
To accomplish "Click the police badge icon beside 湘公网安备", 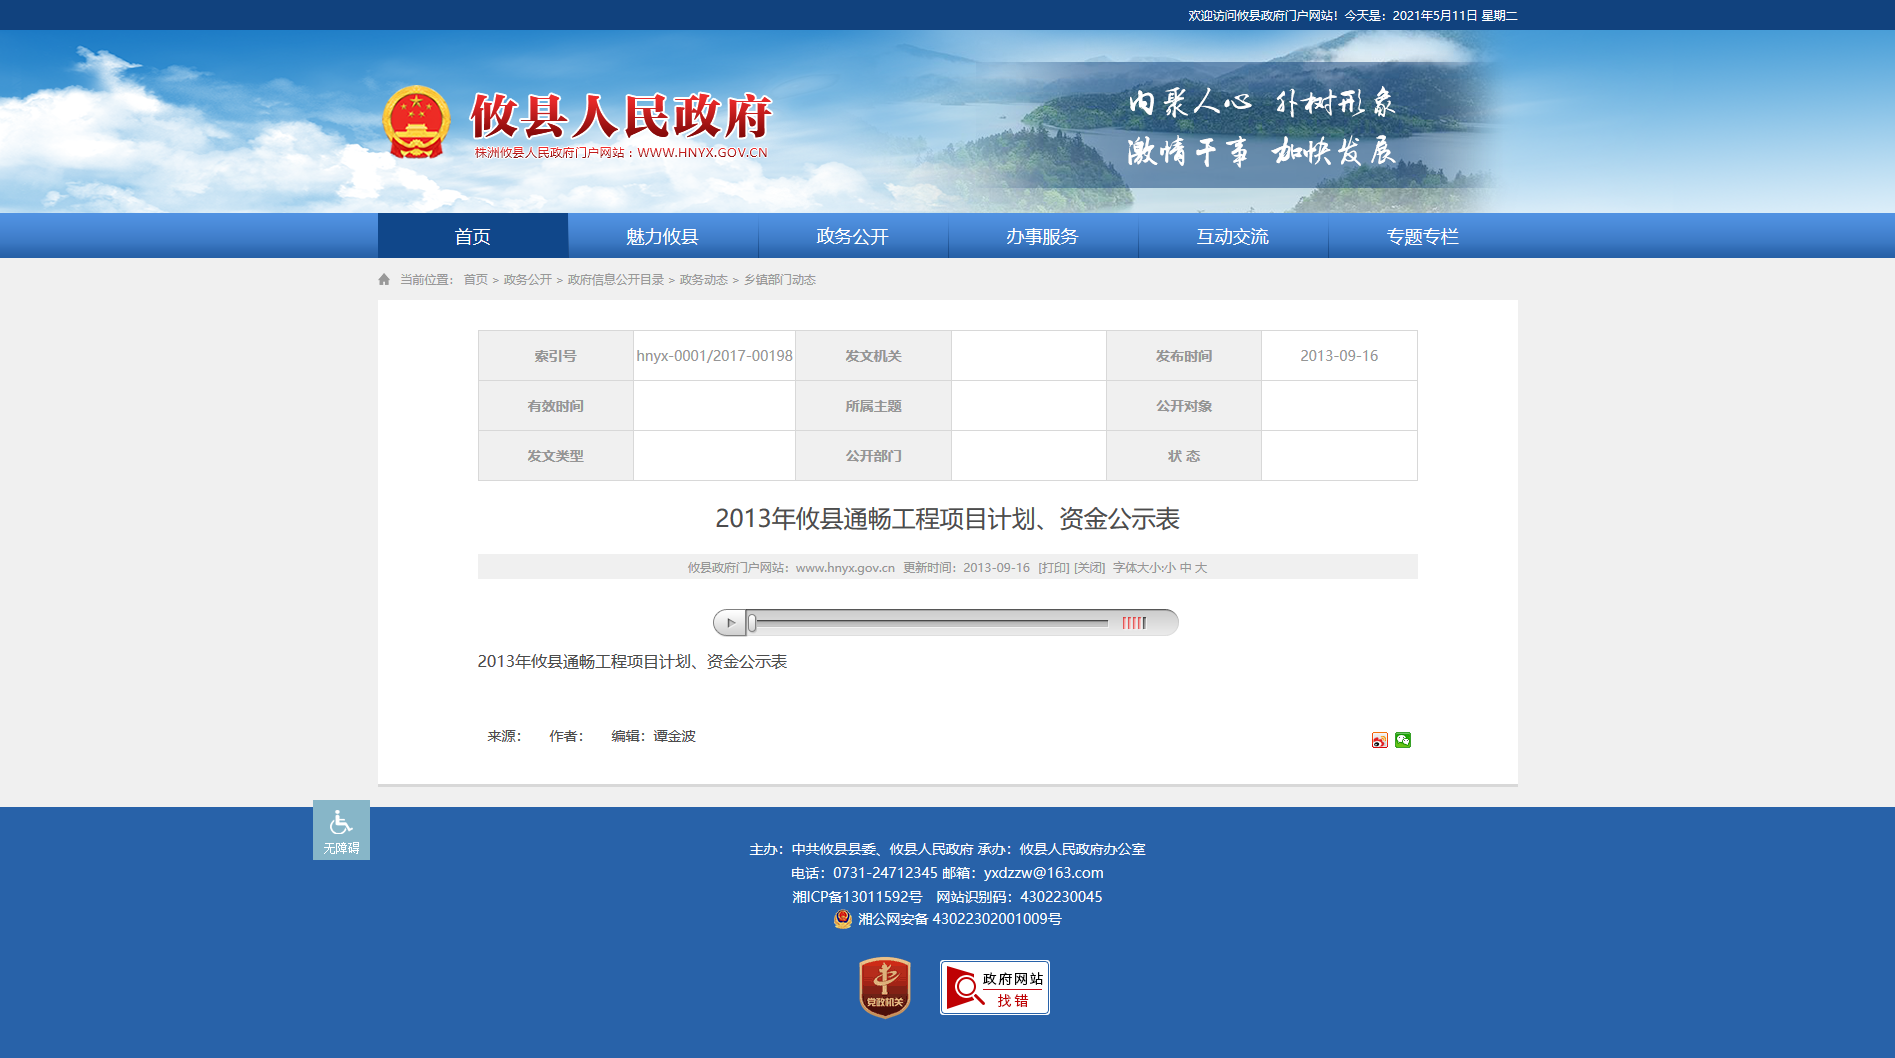I will [843, 919].
